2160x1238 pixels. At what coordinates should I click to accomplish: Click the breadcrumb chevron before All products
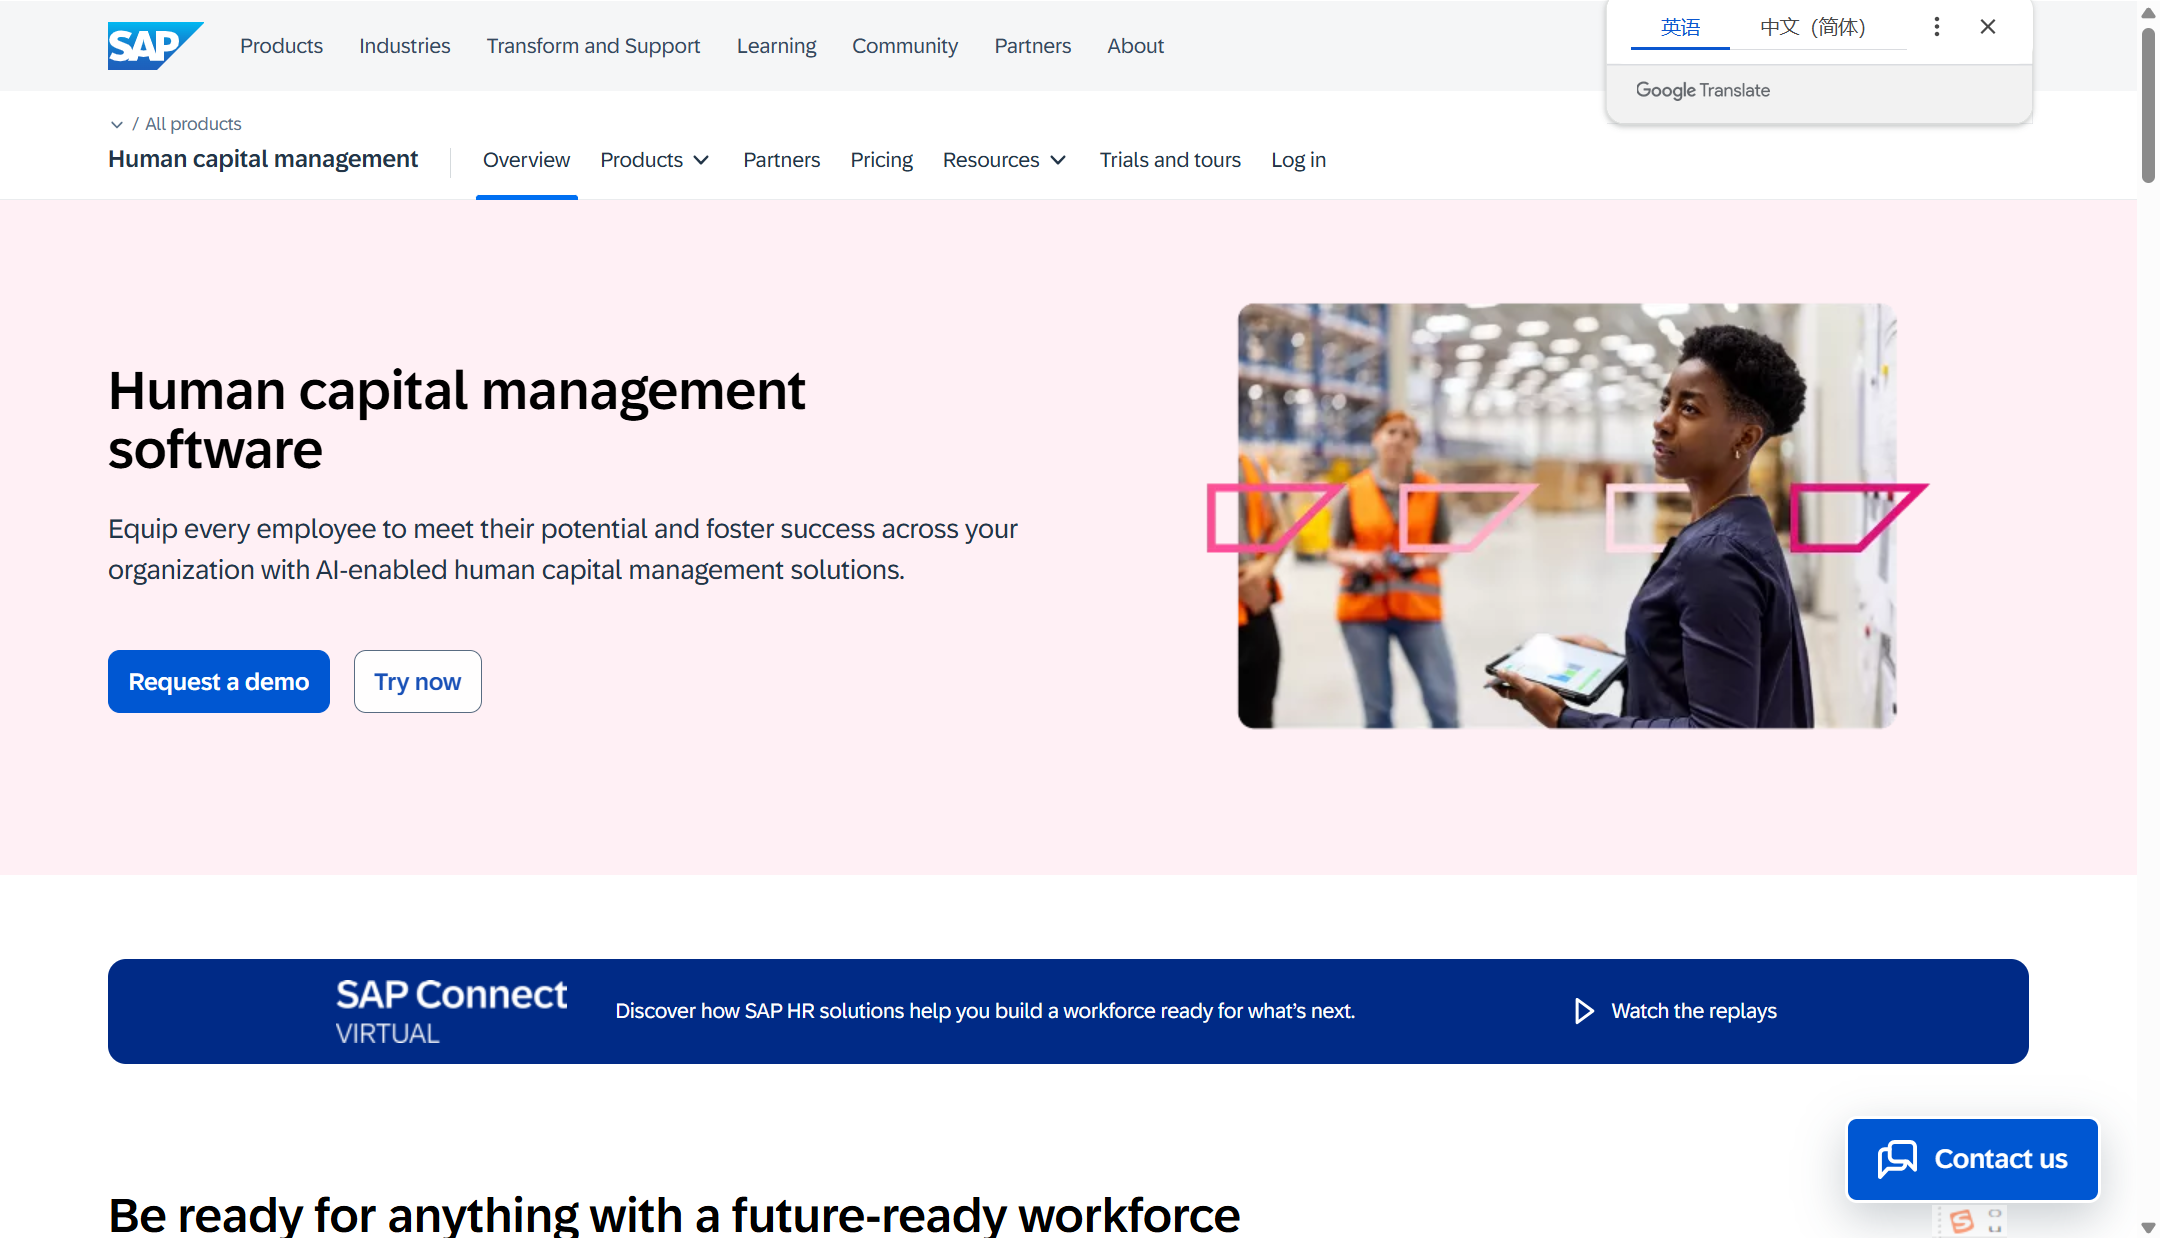[117, 124]
